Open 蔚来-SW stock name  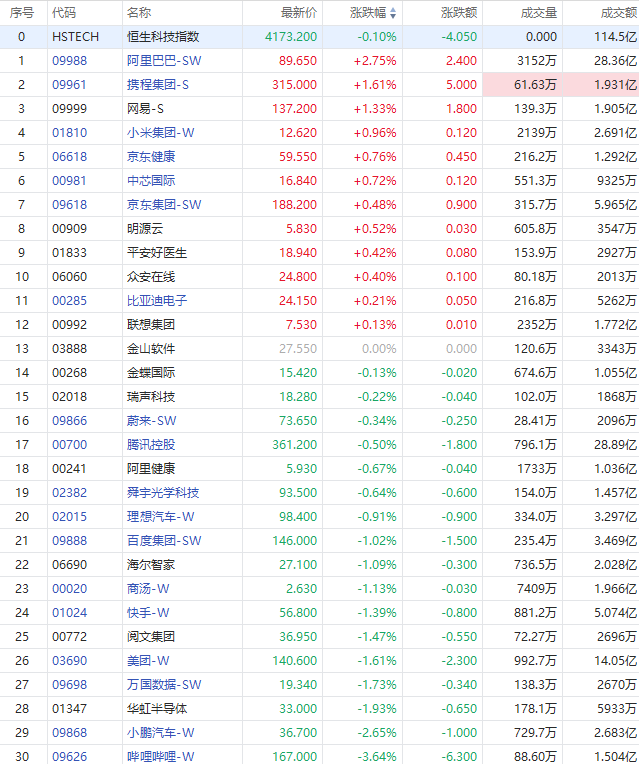point(152,420)
